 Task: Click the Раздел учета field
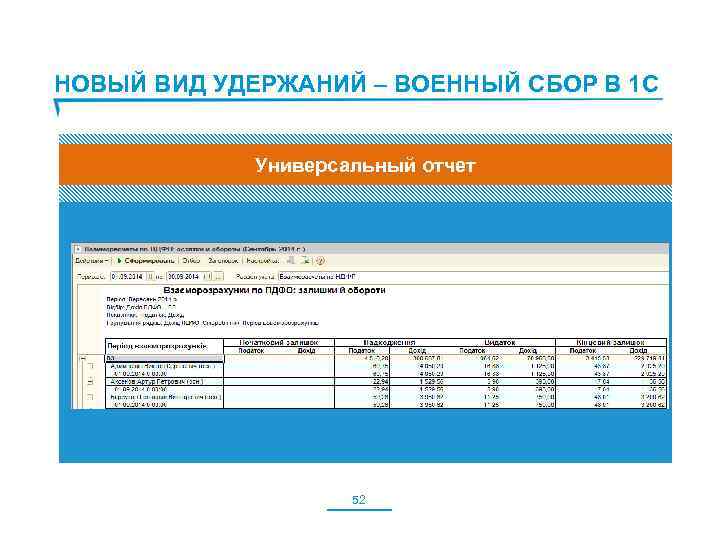pos(473,276)
